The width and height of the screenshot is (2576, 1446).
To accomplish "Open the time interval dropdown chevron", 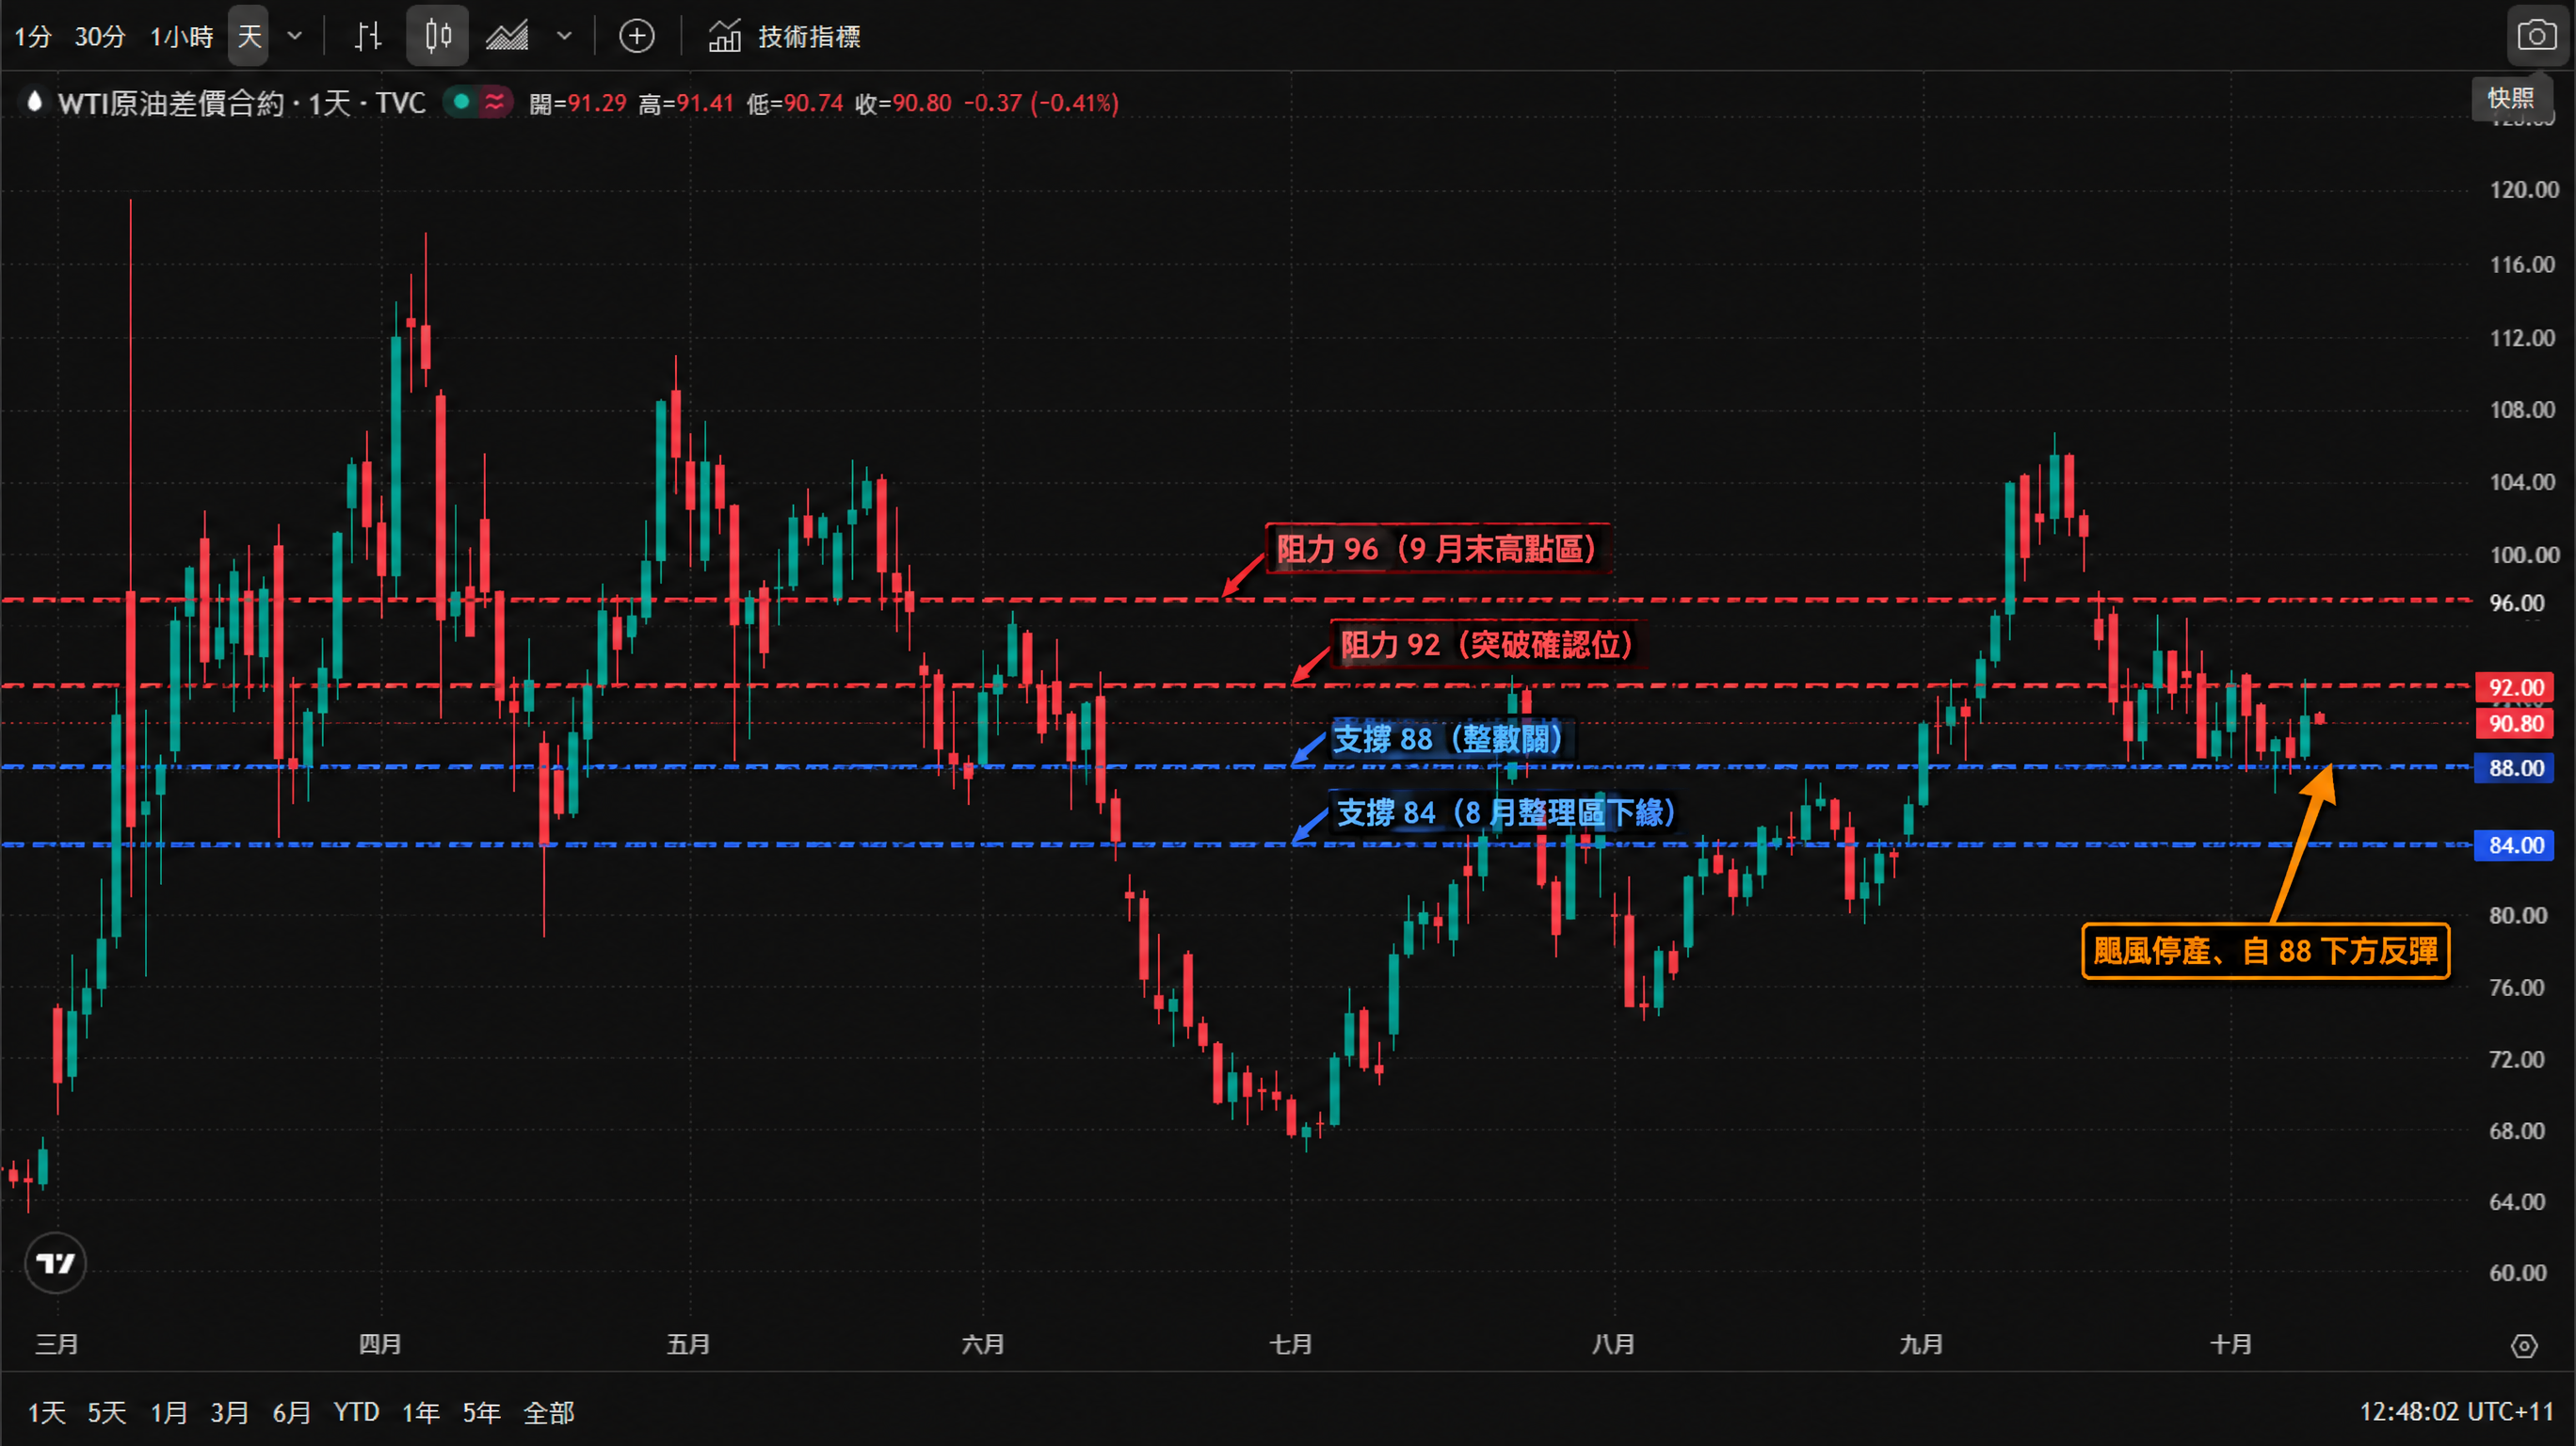I will 295,37.
